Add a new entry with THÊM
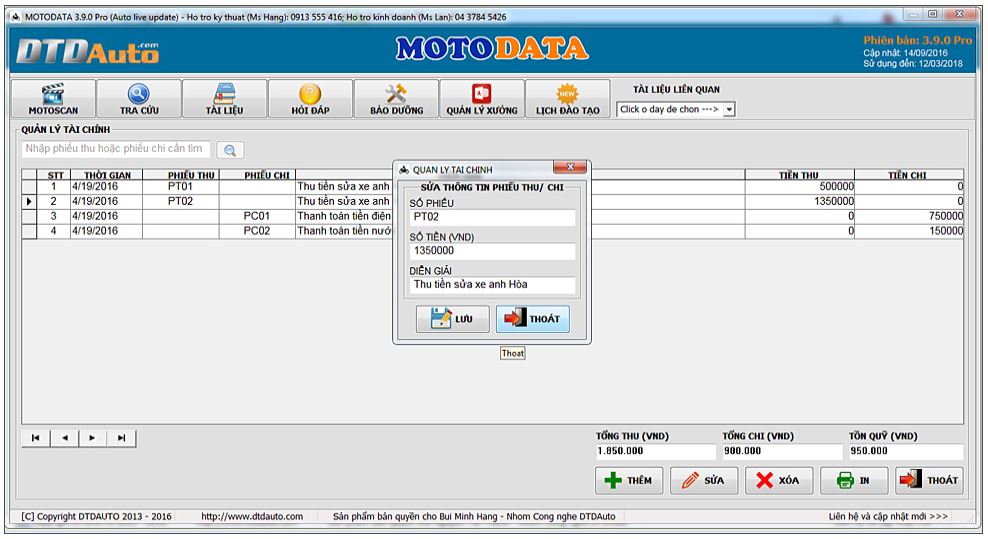 [x=629, y=480]
